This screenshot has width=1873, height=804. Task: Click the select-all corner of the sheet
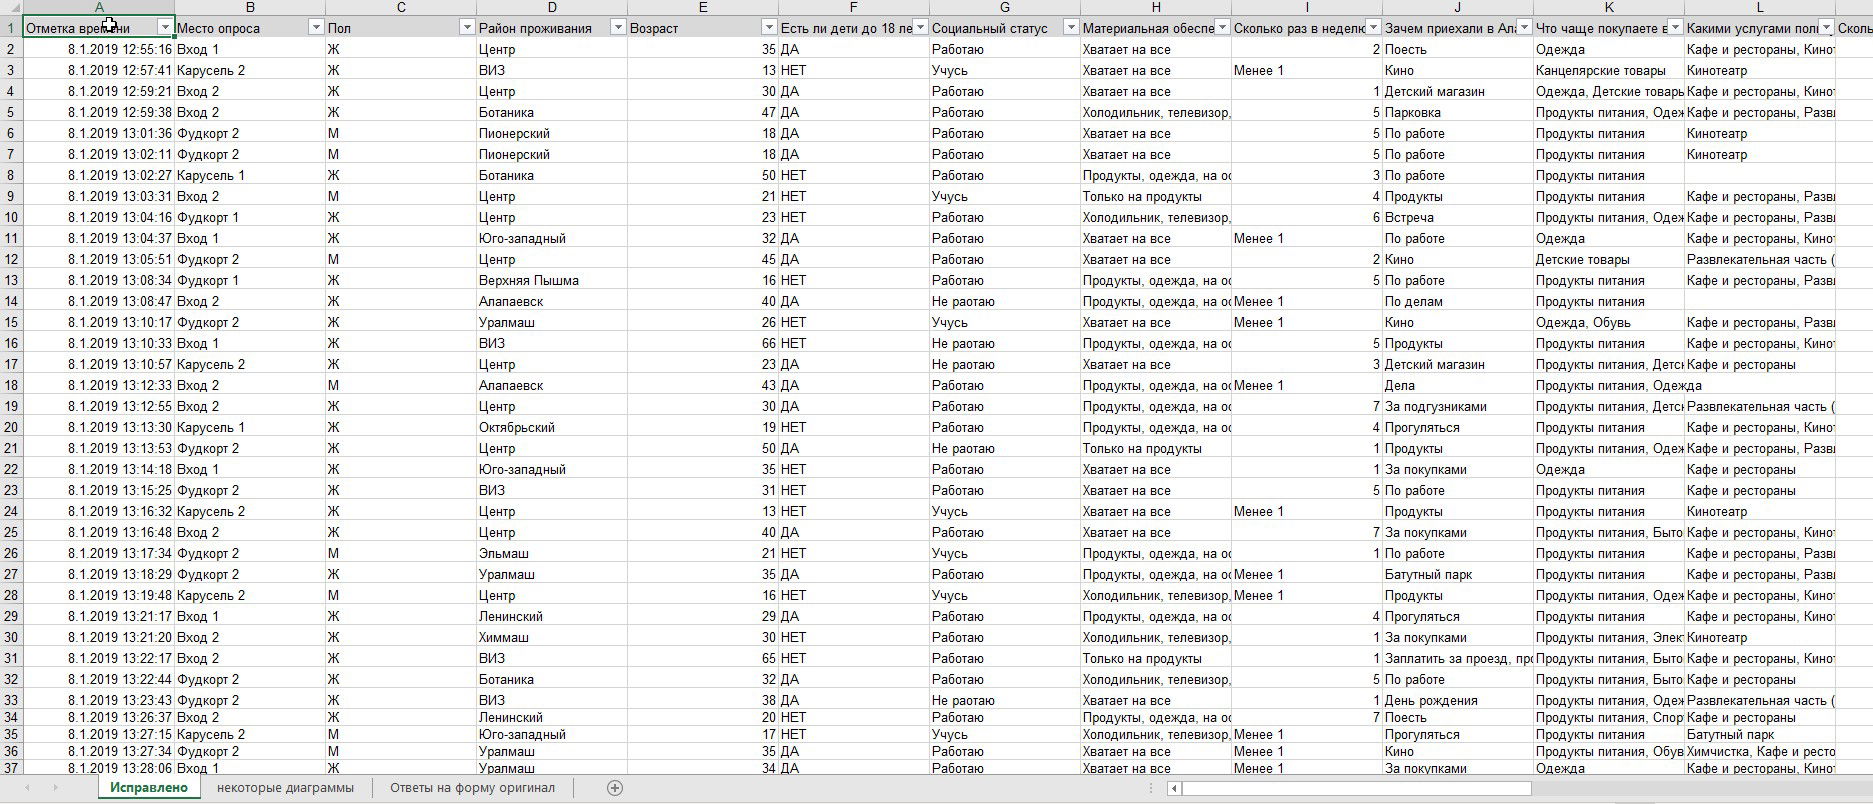[x=11, y=7]
